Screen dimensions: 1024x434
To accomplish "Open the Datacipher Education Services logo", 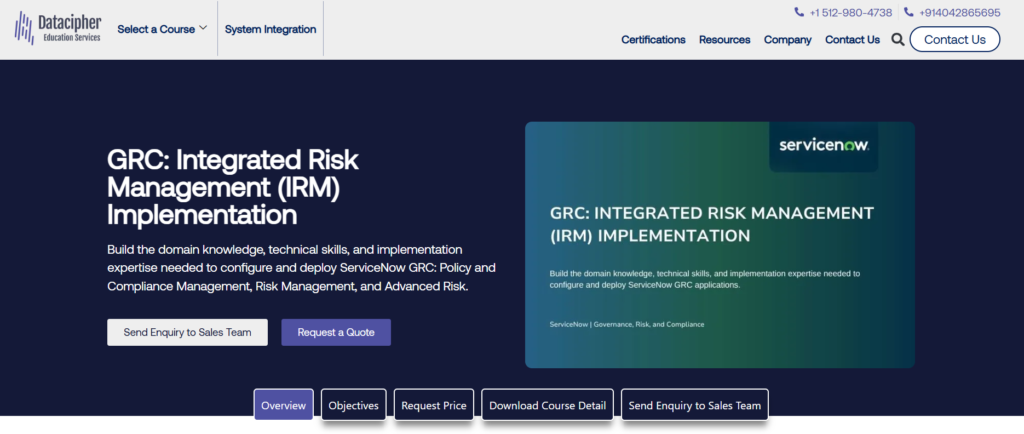I will click(x=58, y=28).
